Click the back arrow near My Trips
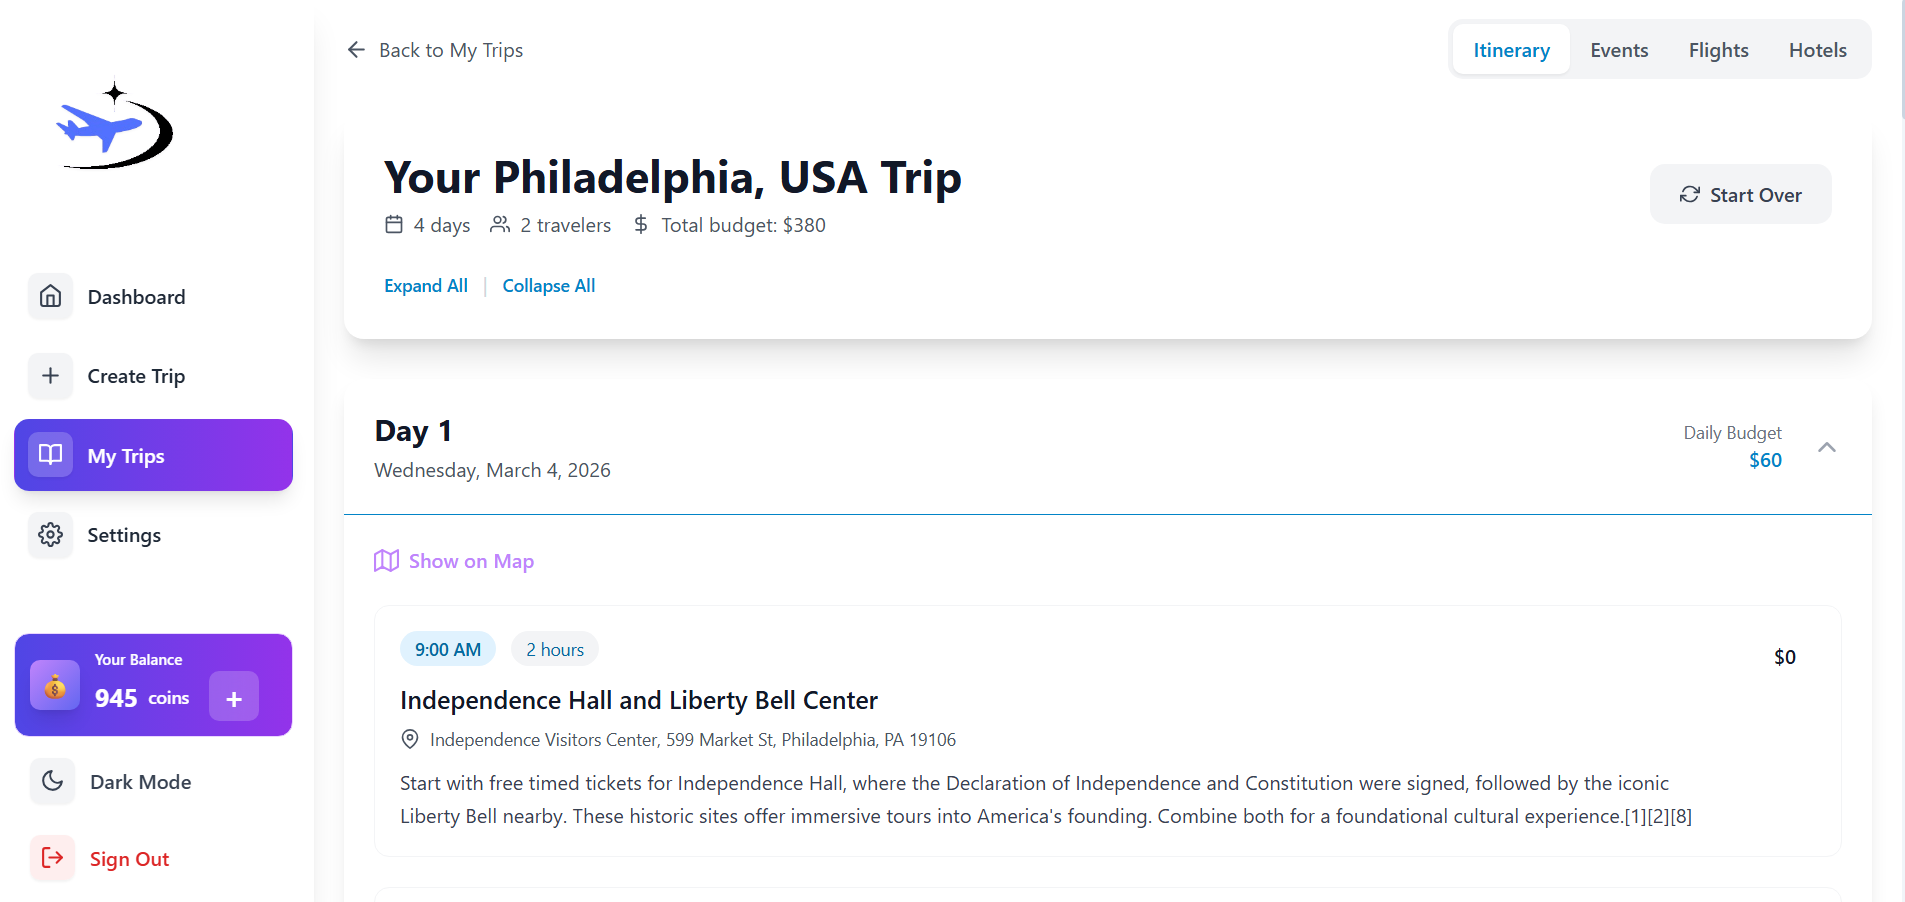This screenshot has width=1905, height=902. [357, 49]
